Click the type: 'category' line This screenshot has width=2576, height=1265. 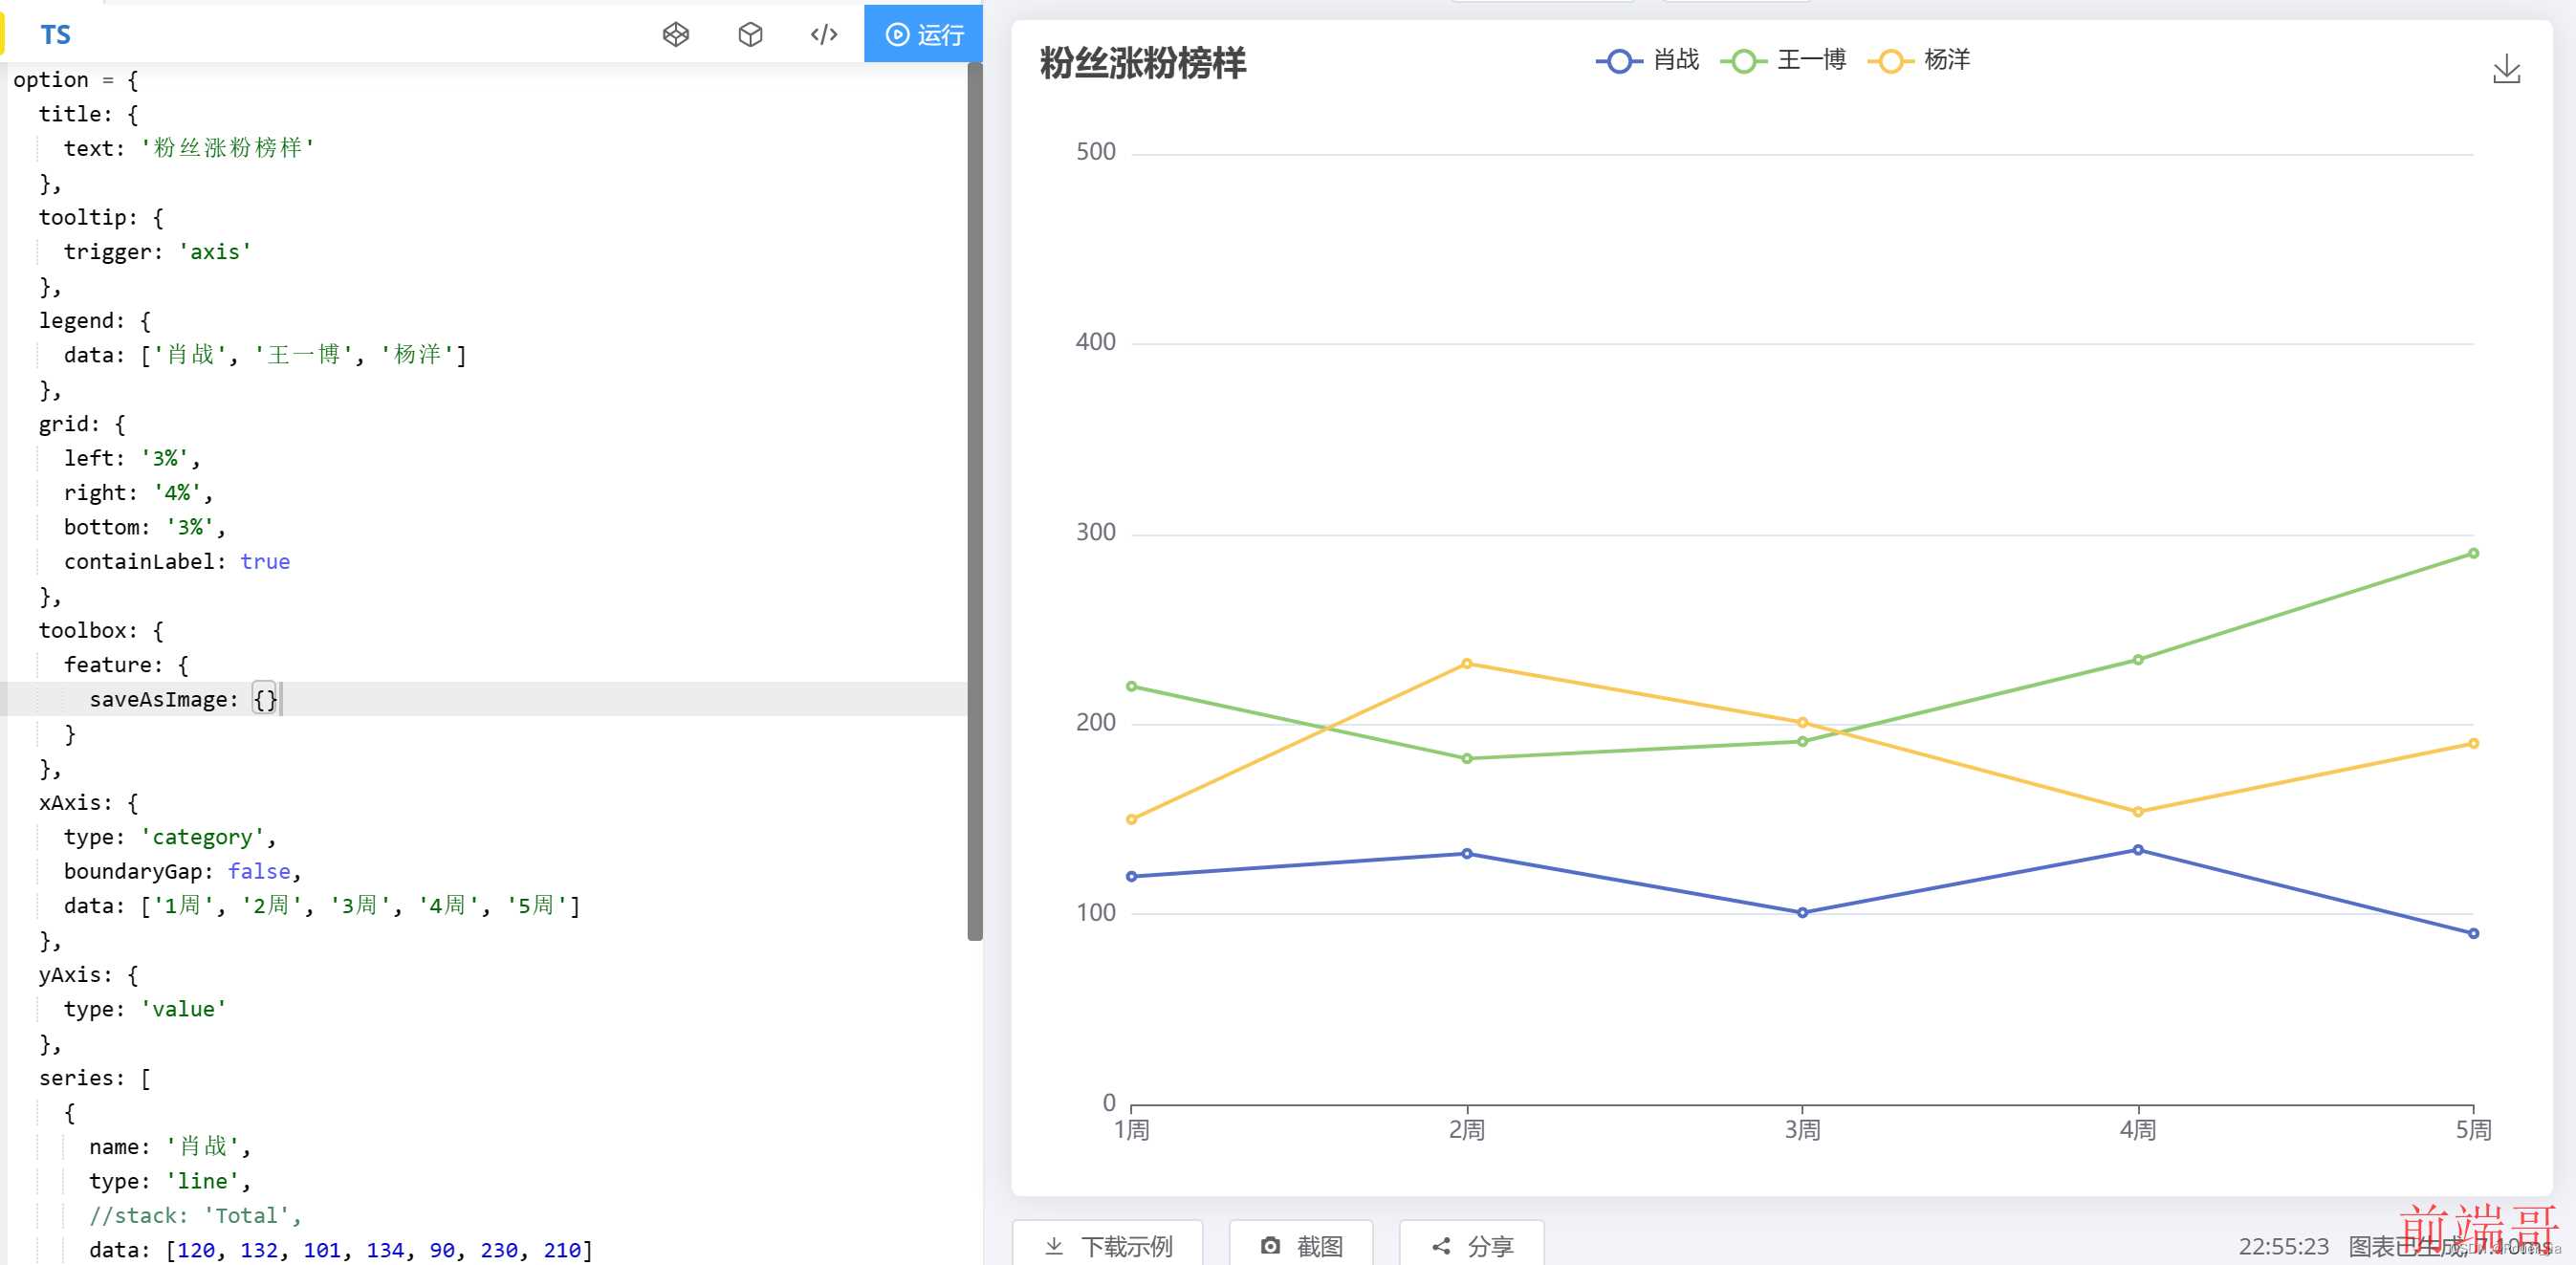(x=170, y=837)
